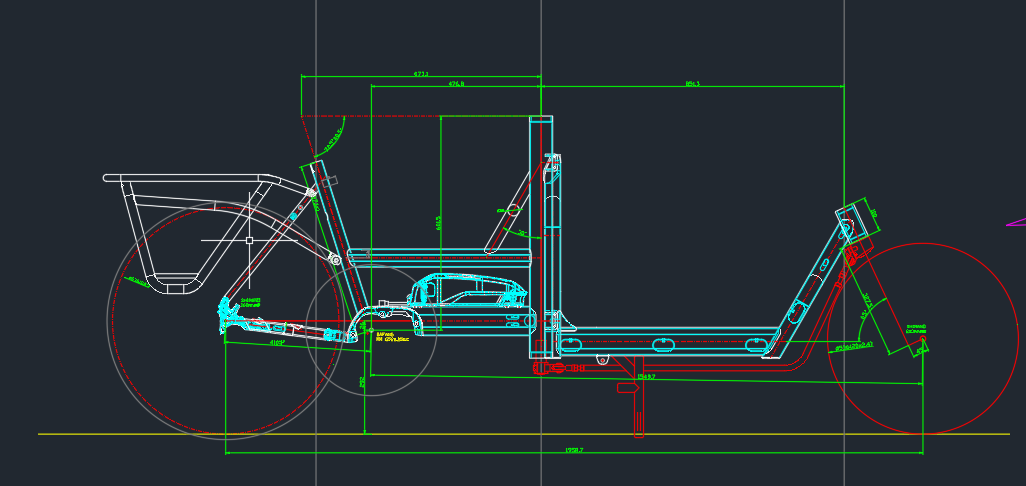The image size is (1026, 486).
Task: Select the angle dimension arc near seat tube top
Action: 331,138
